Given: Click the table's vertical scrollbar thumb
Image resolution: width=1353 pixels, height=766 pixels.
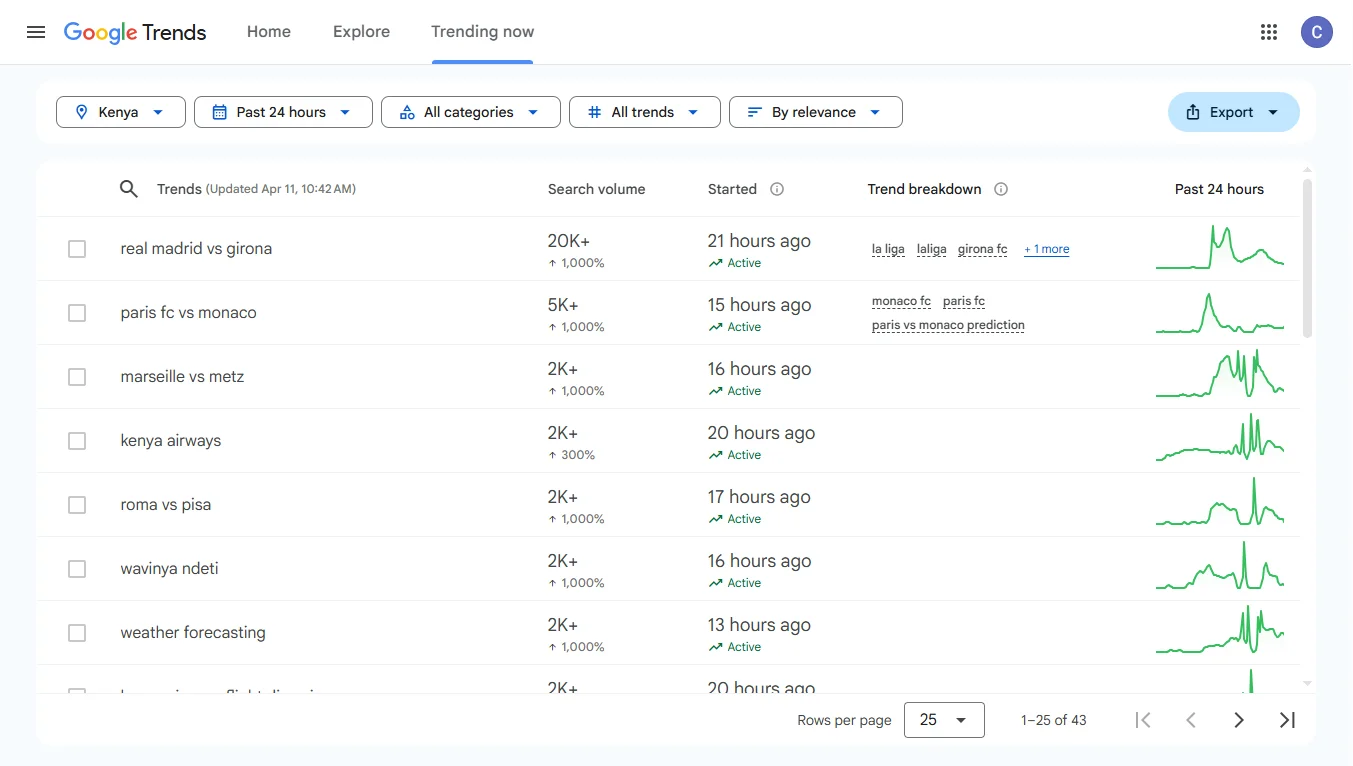Looking at the screenshot, I should [x=1307, y=258].
